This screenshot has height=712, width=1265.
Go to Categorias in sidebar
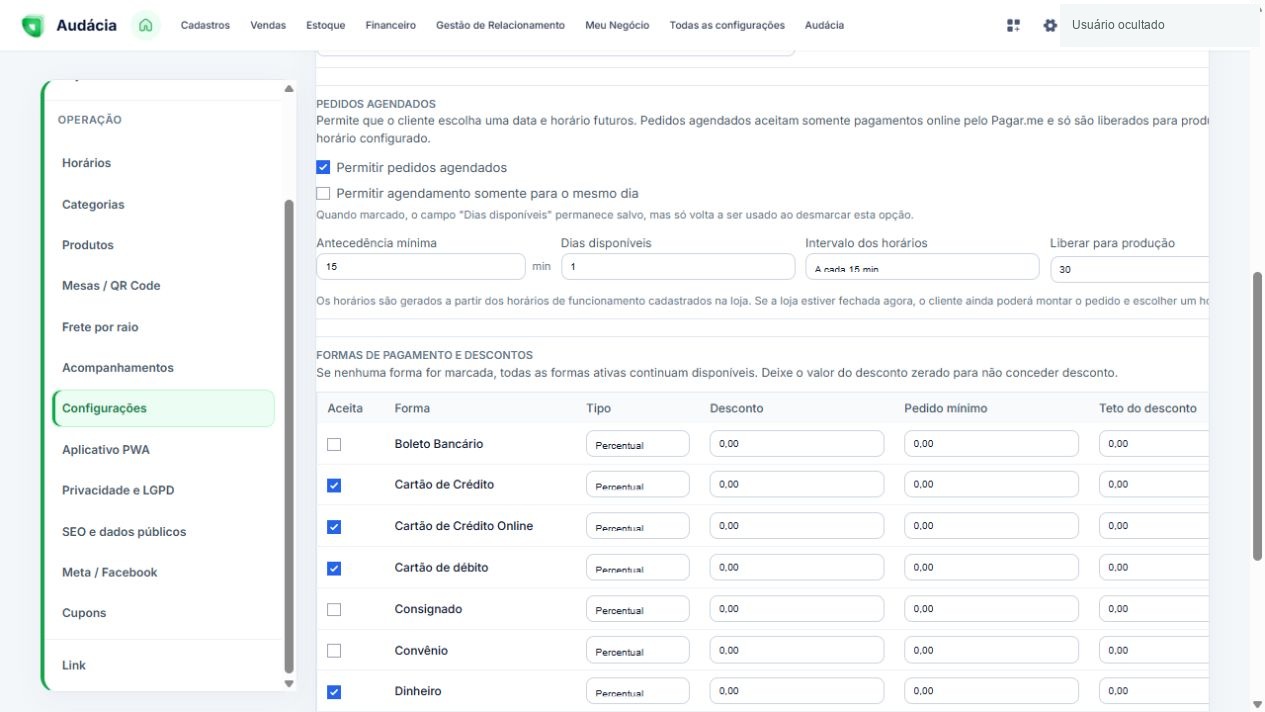(163, 204)
